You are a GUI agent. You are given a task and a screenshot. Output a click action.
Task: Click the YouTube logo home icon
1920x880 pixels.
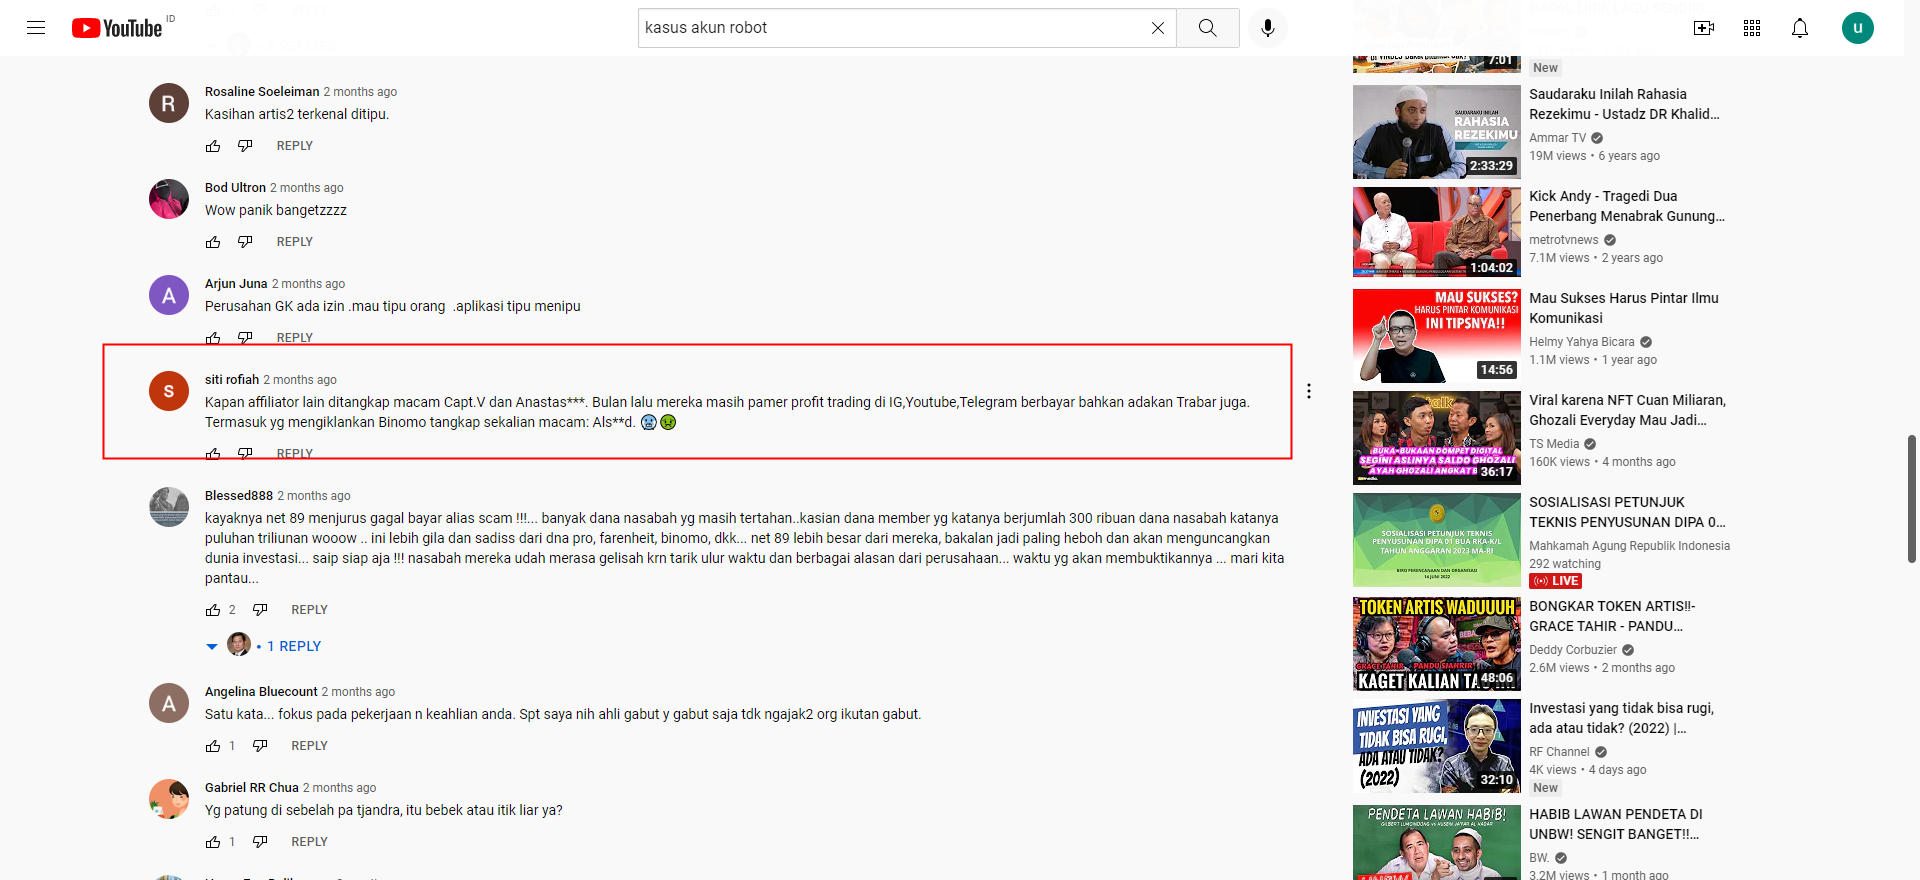point(117,28)
